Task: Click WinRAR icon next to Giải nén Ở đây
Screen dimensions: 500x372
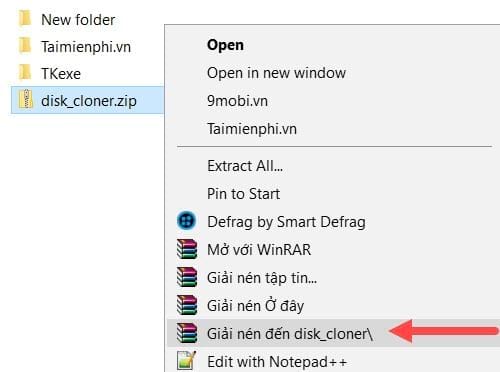Action: 187,305
